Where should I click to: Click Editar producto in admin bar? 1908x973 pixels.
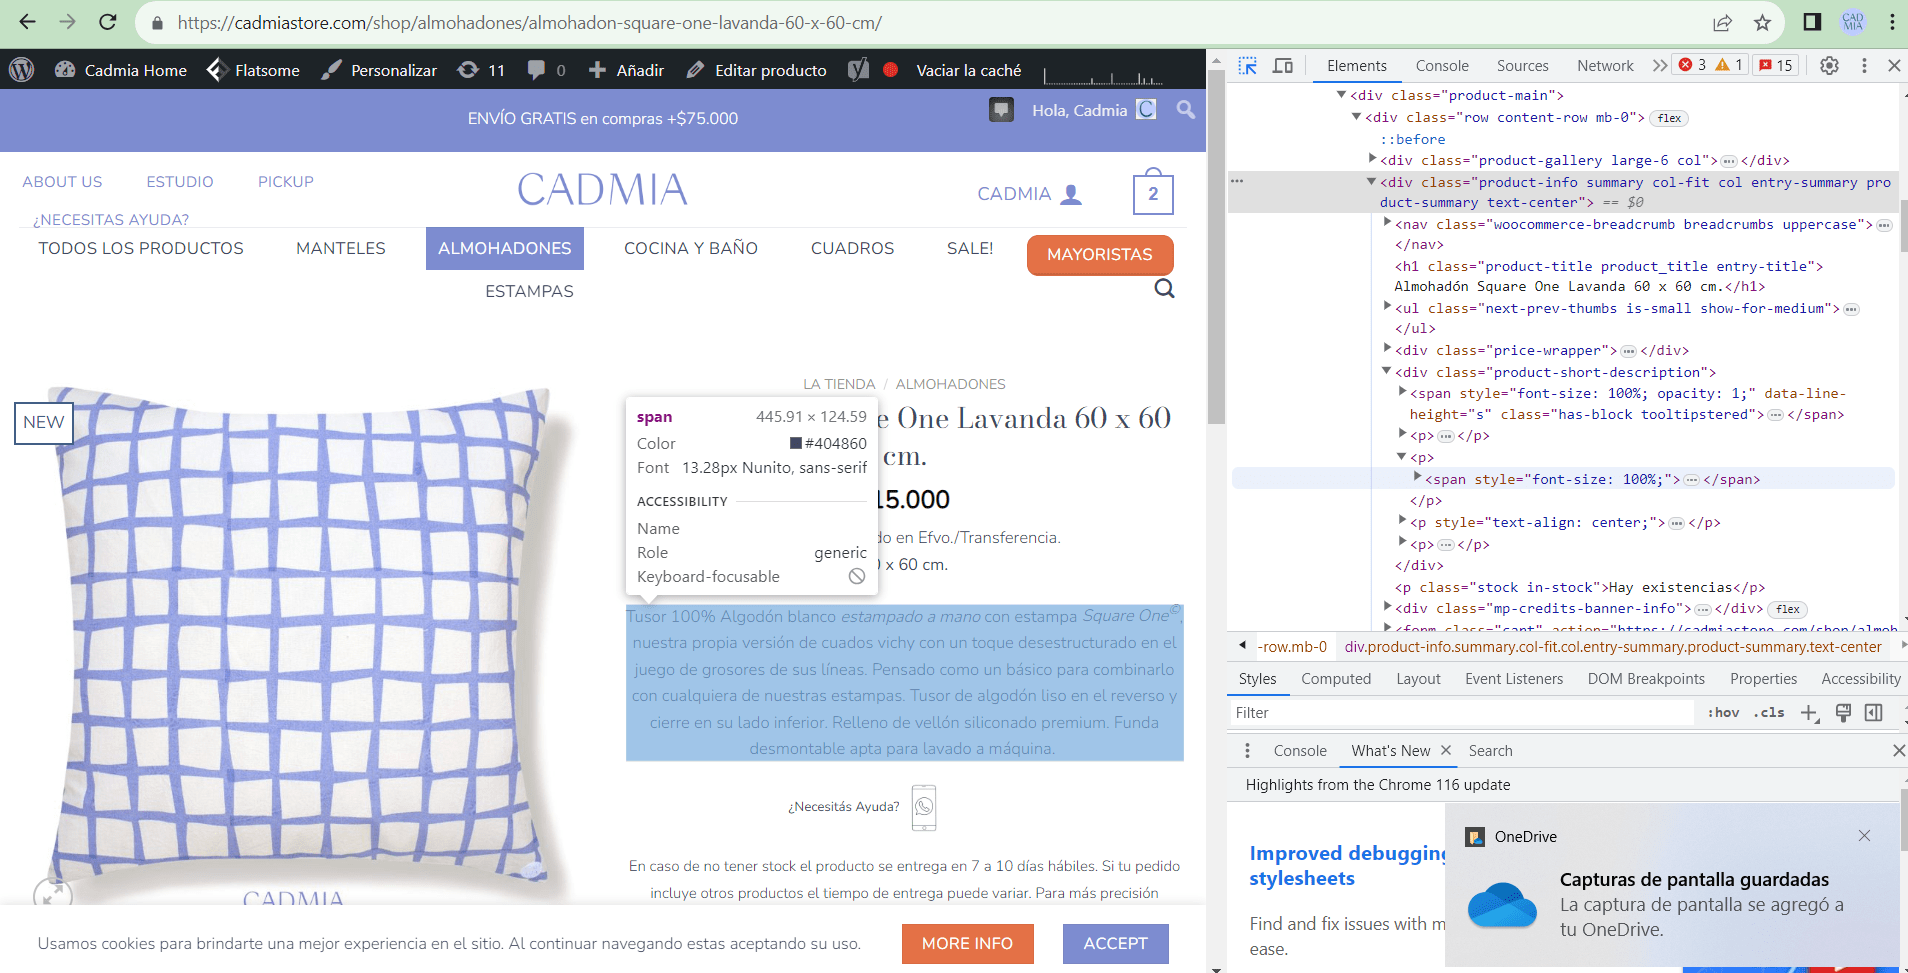(757, 70)
